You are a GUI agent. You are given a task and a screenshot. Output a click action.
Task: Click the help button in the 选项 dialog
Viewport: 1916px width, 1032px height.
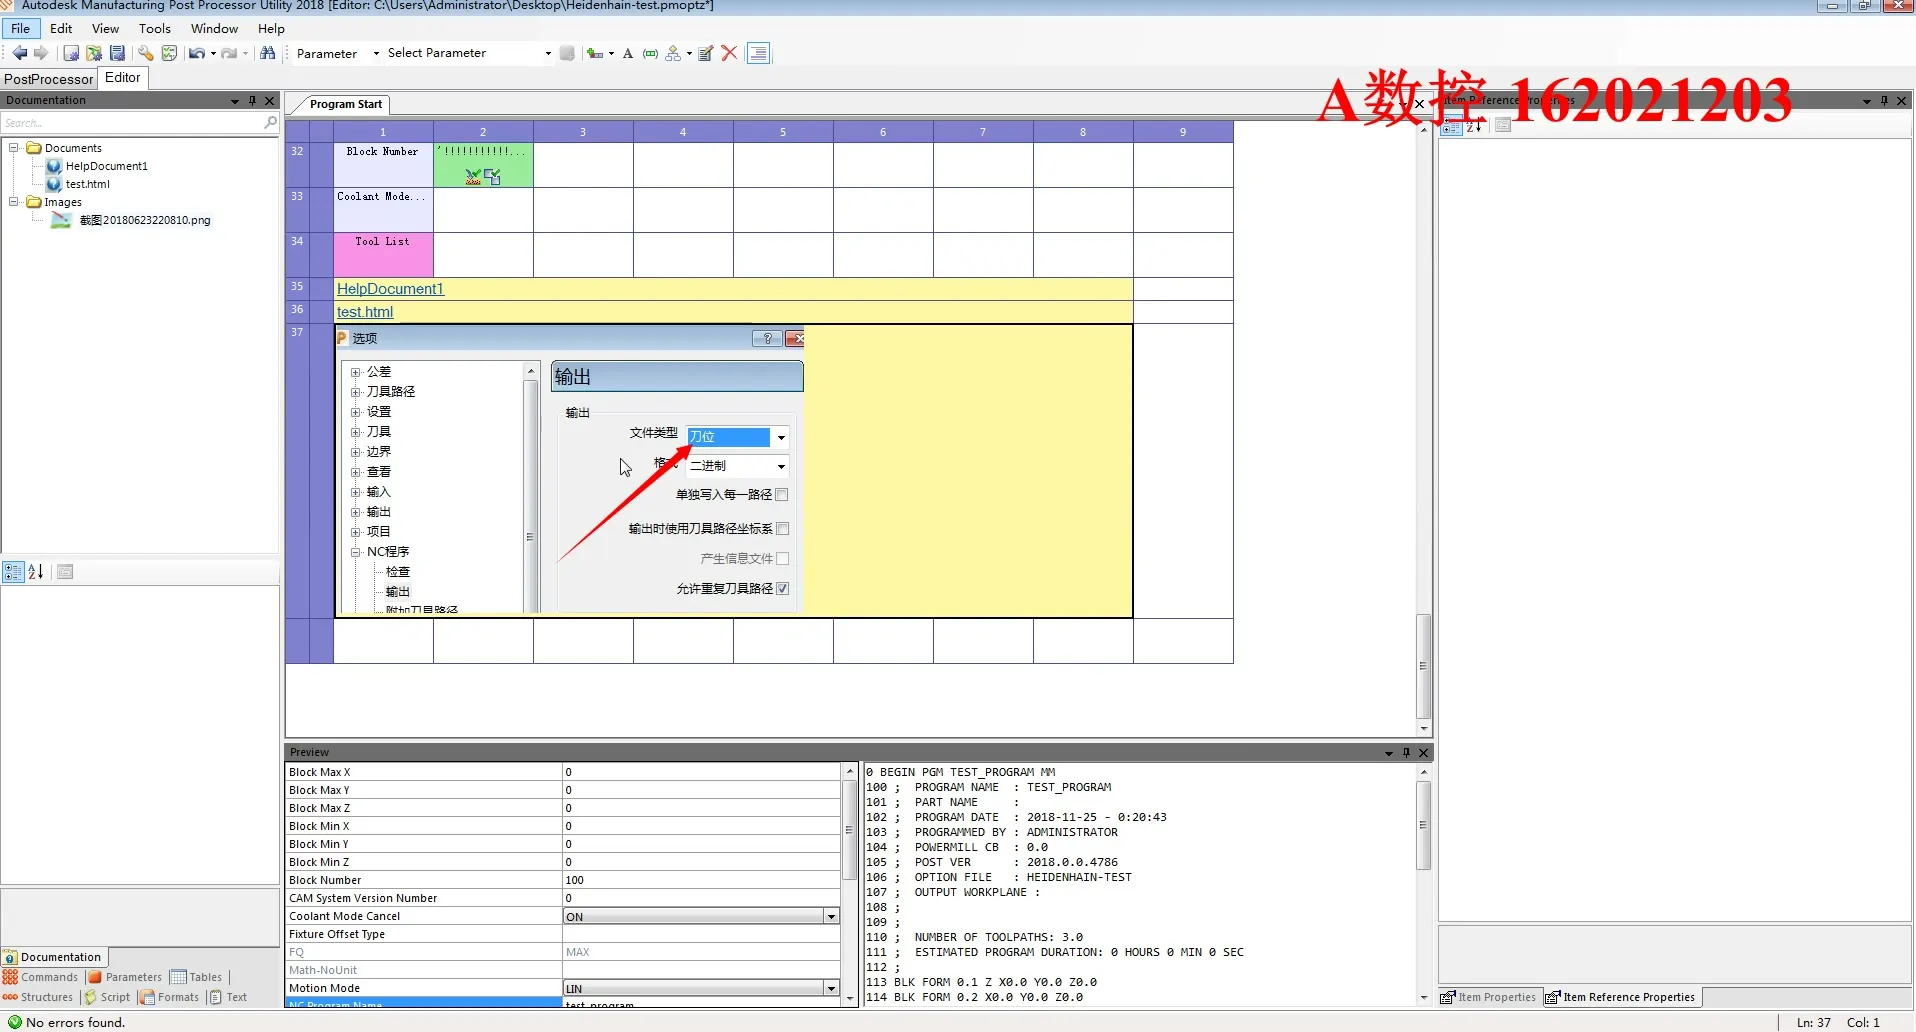click(x=767, y=338)
